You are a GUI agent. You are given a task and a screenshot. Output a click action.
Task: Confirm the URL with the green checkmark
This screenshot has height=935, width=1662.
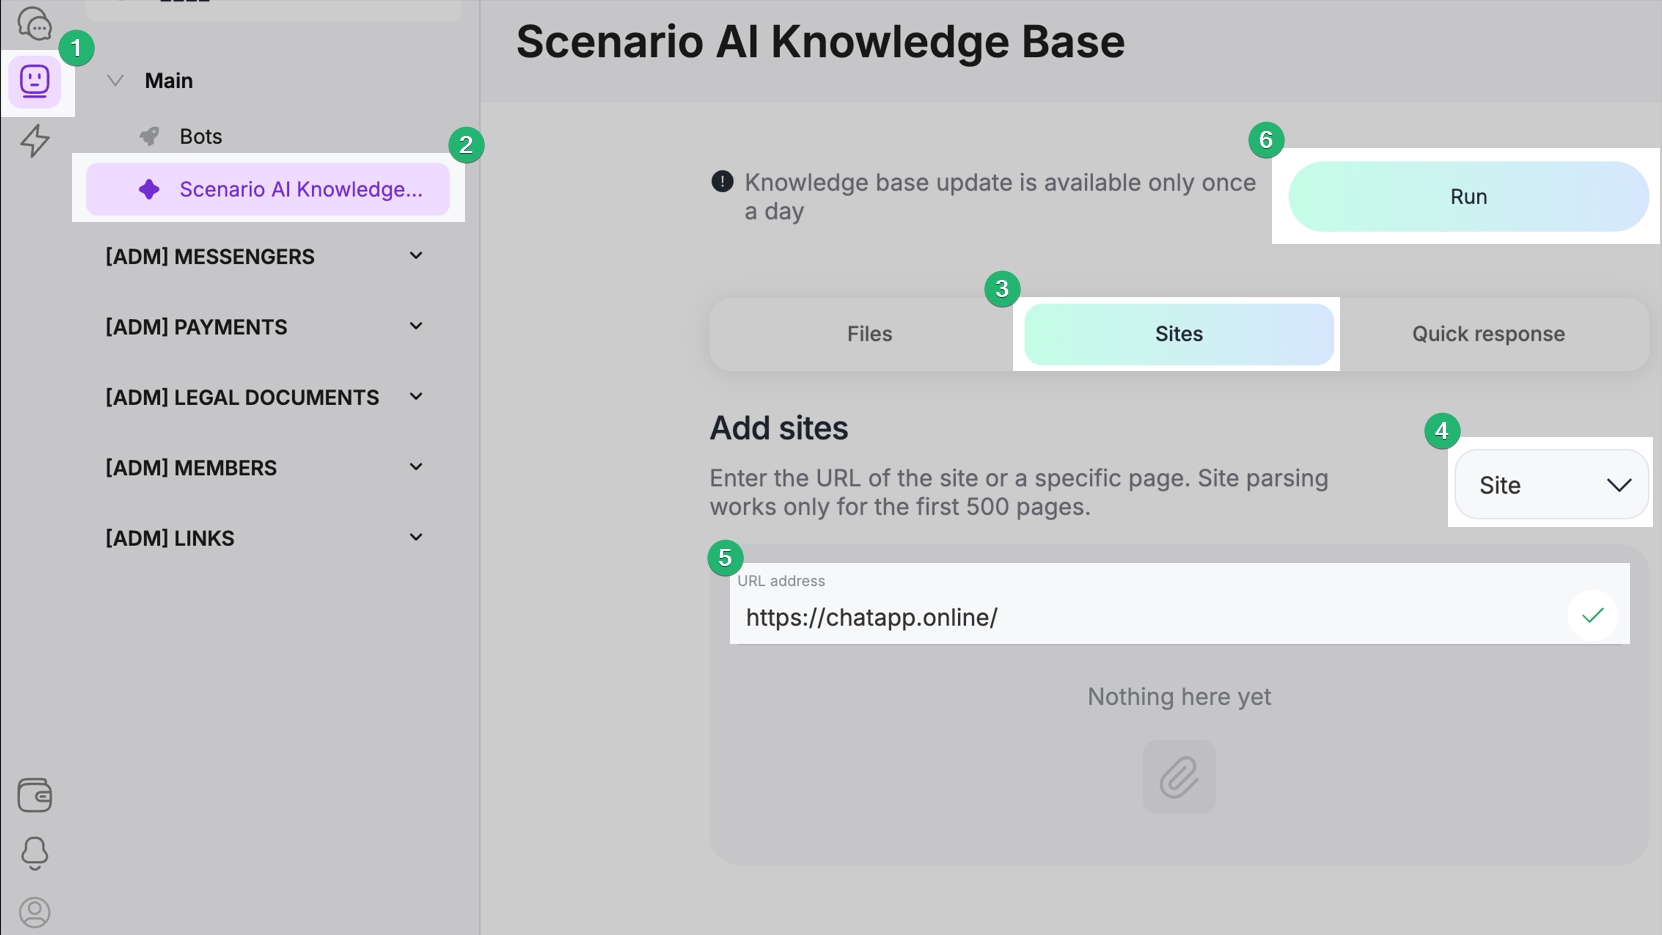click(x=1592, y=616)
